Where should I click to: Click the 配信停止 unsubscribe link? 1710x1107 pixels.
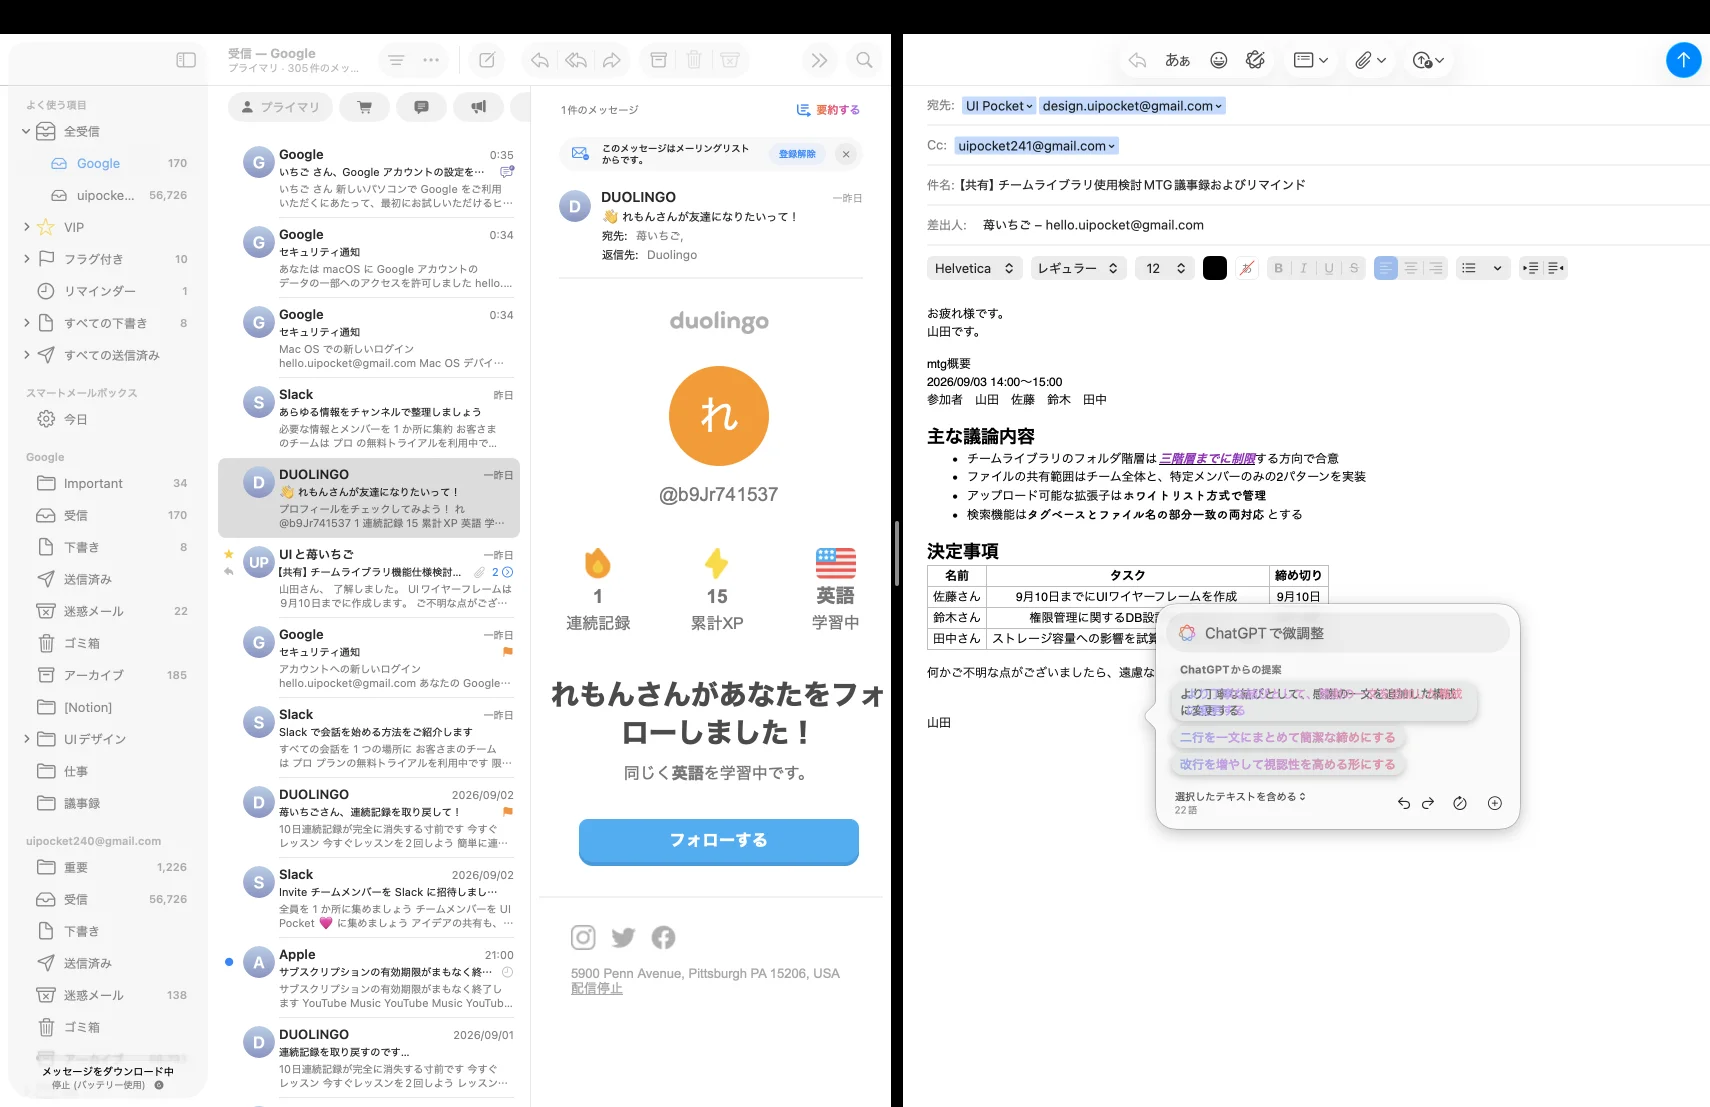[597, 989]
